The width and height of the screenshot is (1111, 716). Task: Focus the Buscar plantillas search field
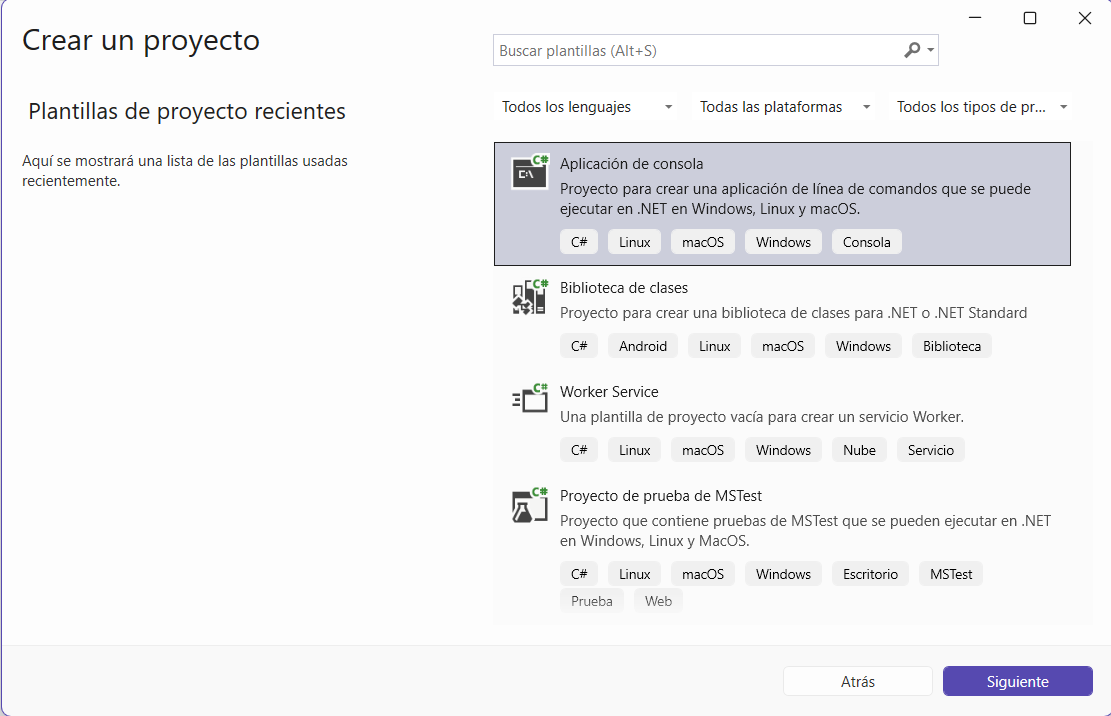[x=695, y=50]
